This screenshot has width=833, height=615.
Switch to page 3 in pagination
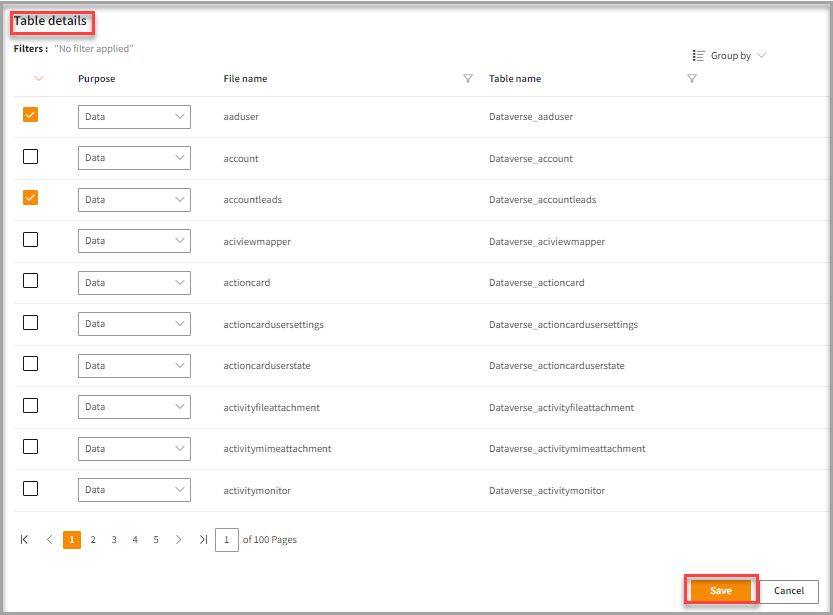(114, 540)
